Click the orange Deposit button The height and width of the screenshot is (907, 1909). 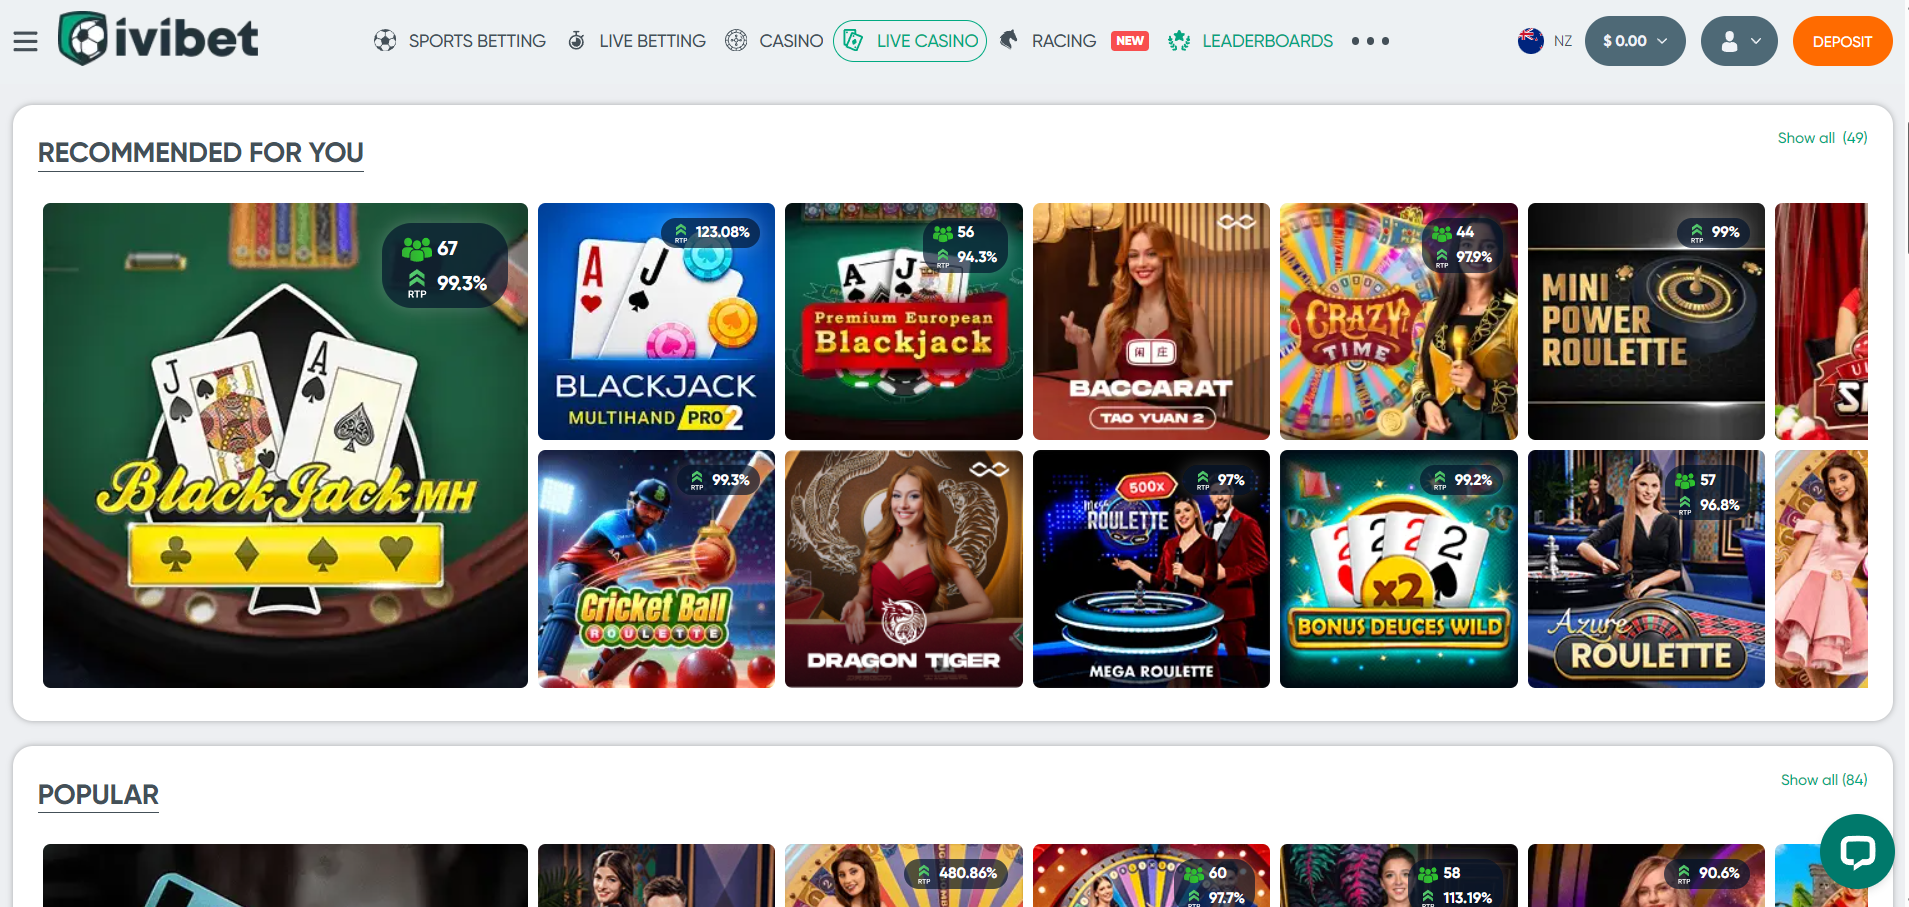pyautogui.click(x=1842, y=41)
